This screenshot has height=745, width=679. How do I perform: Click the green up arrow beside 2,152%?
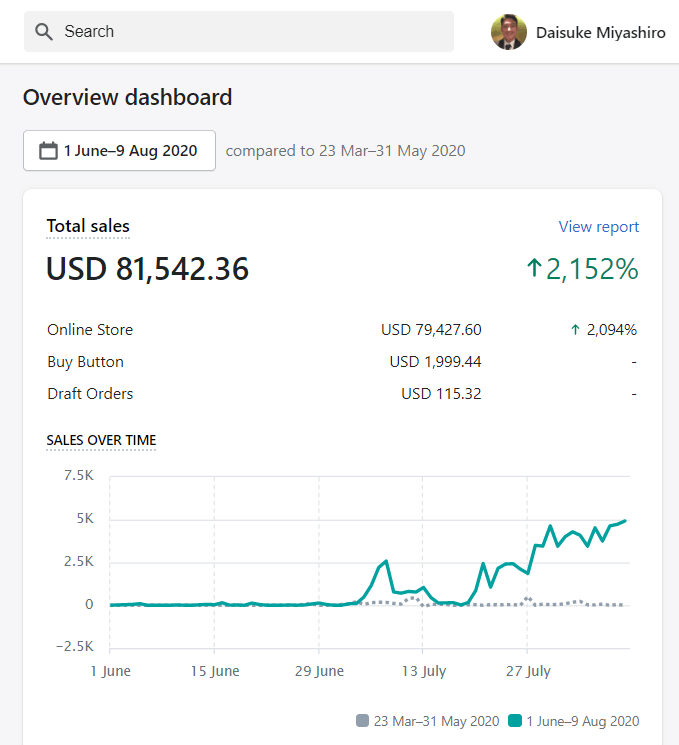click(x=534, y=268)
